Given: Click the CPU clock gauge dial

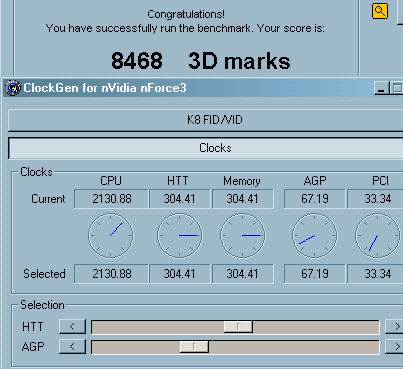Looking at the screenshot, I should coord(111,236).
